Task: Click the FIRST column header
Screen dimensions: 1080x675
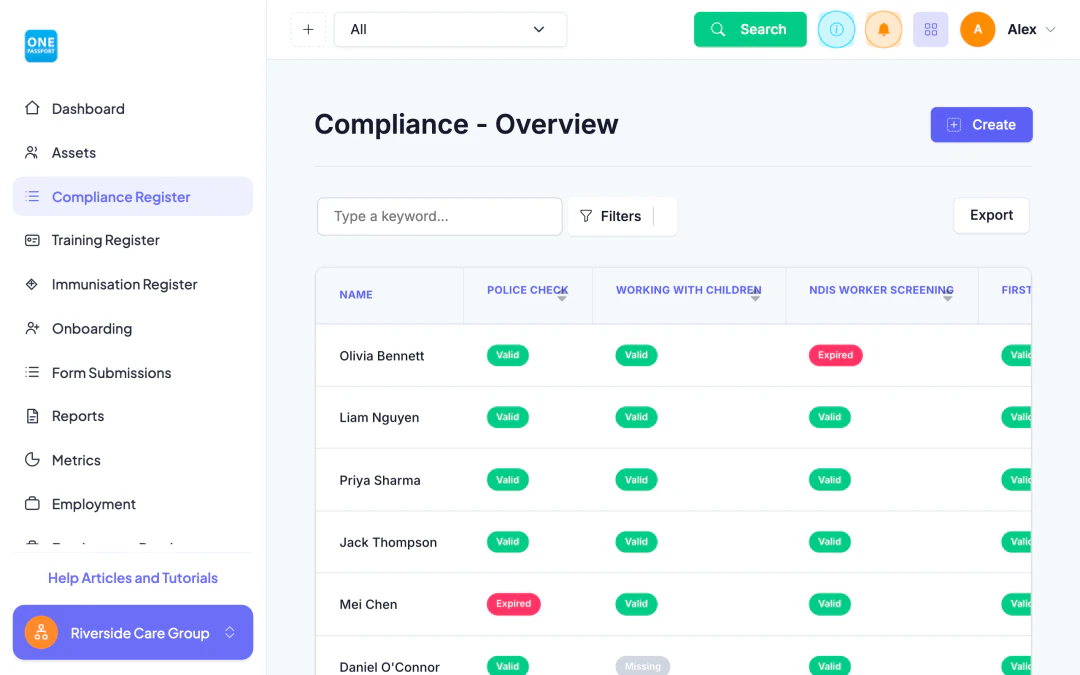Action: (x=1016, y=290)
